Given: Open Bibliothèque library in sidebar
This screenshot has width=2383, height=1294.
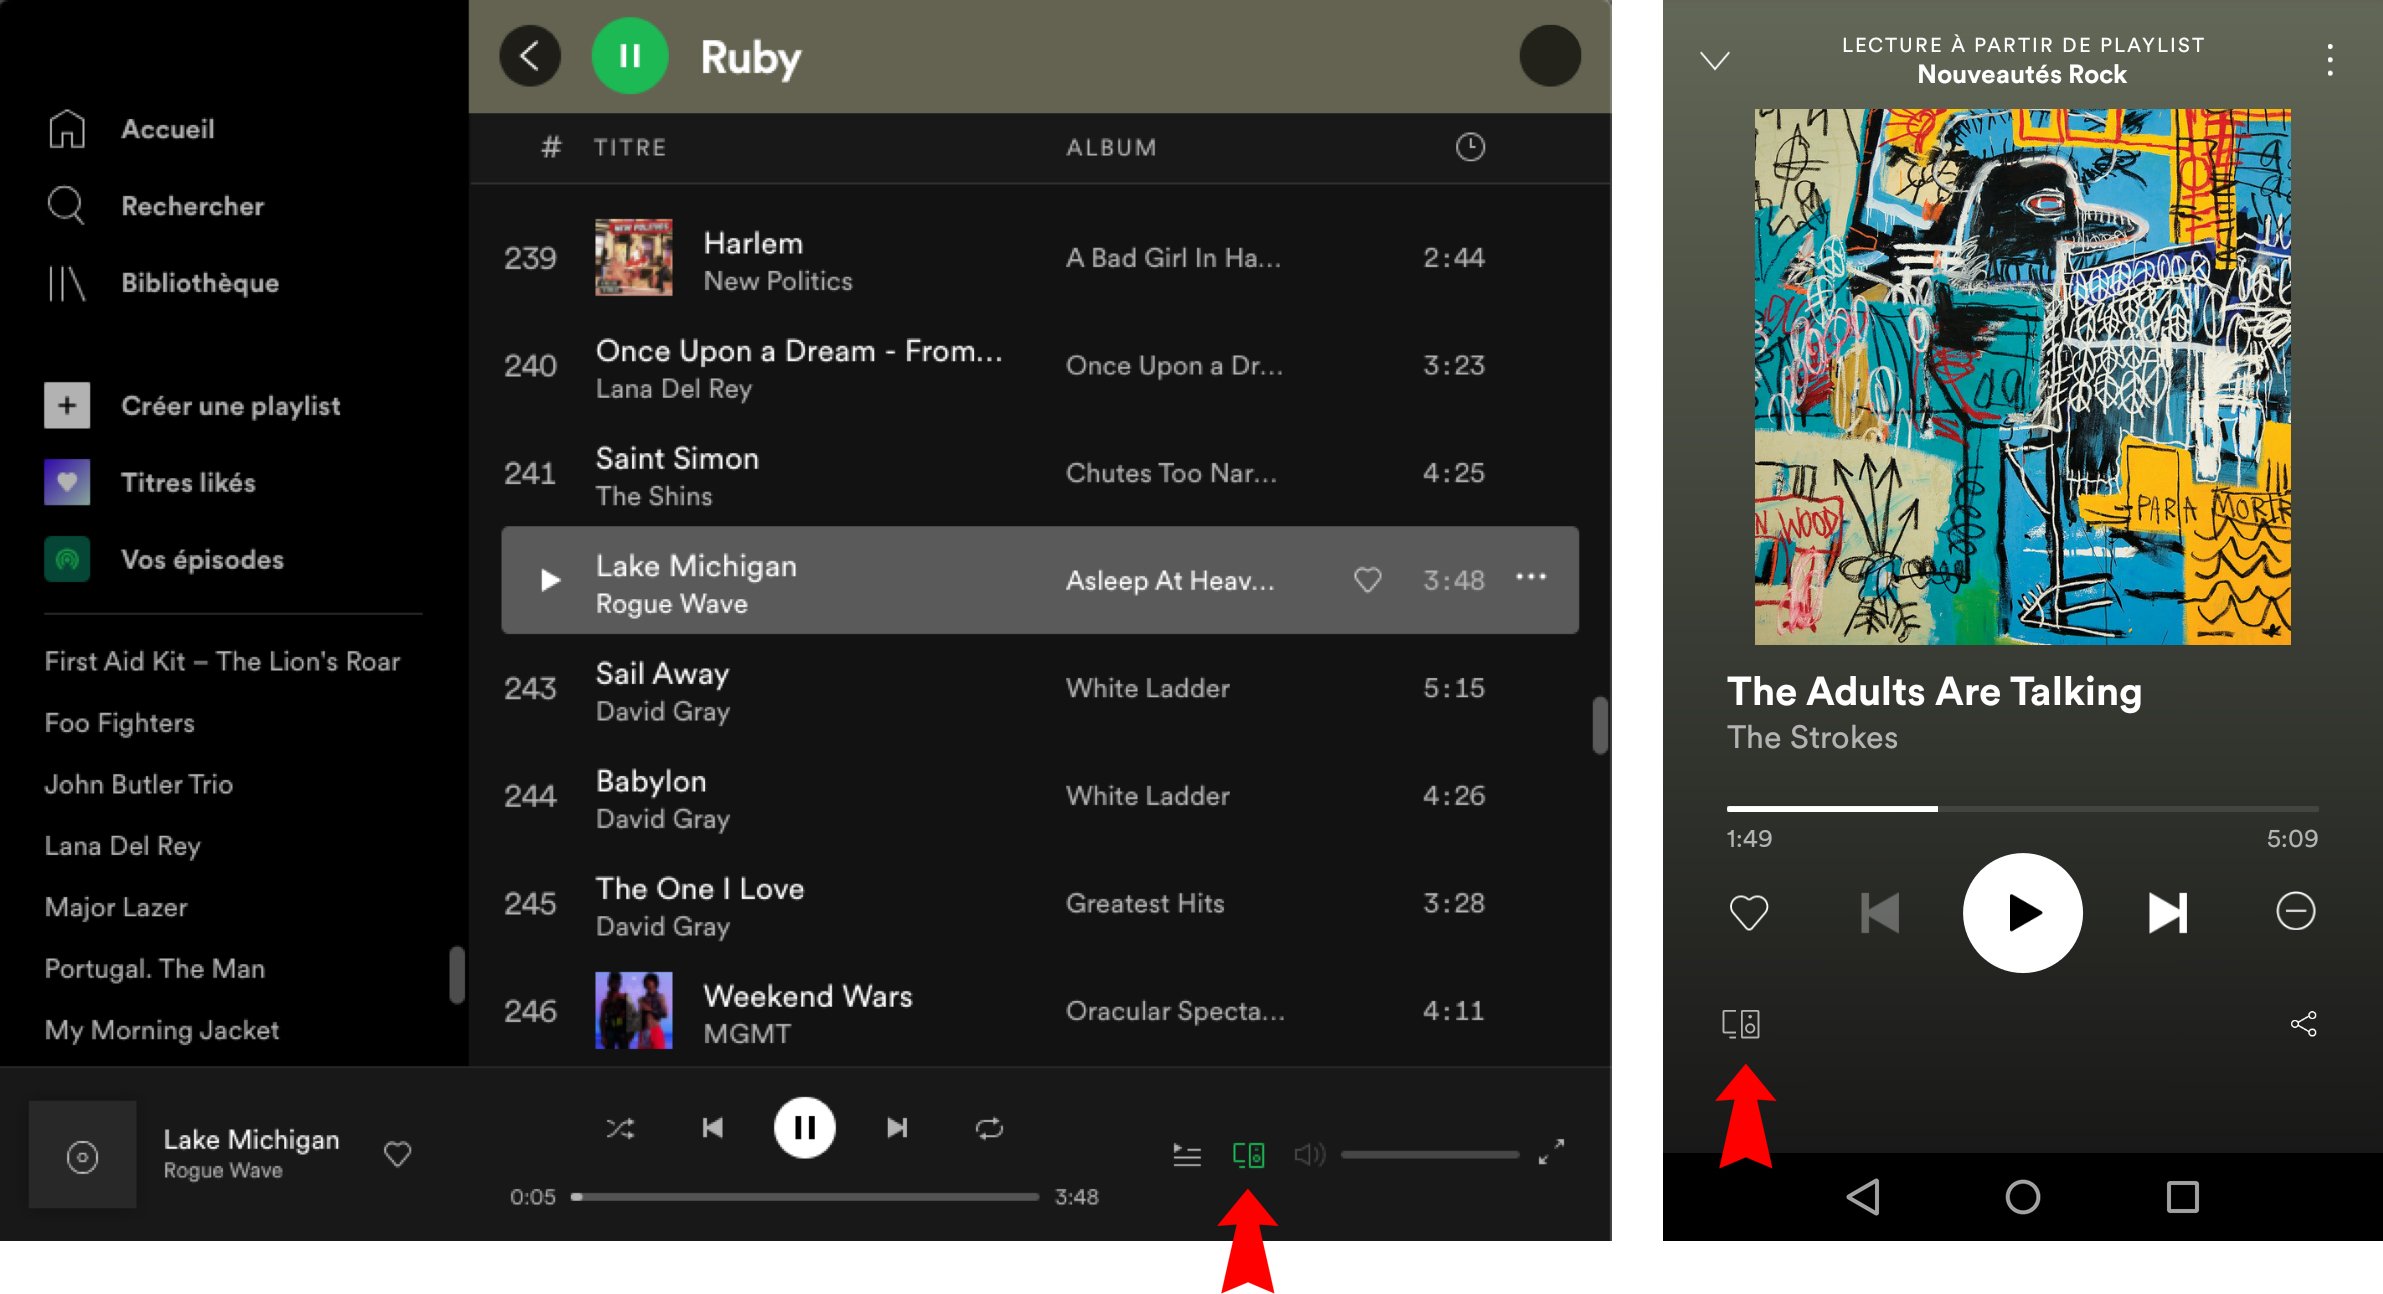Looking at the screenshot, I should click(x=162, y=283).
